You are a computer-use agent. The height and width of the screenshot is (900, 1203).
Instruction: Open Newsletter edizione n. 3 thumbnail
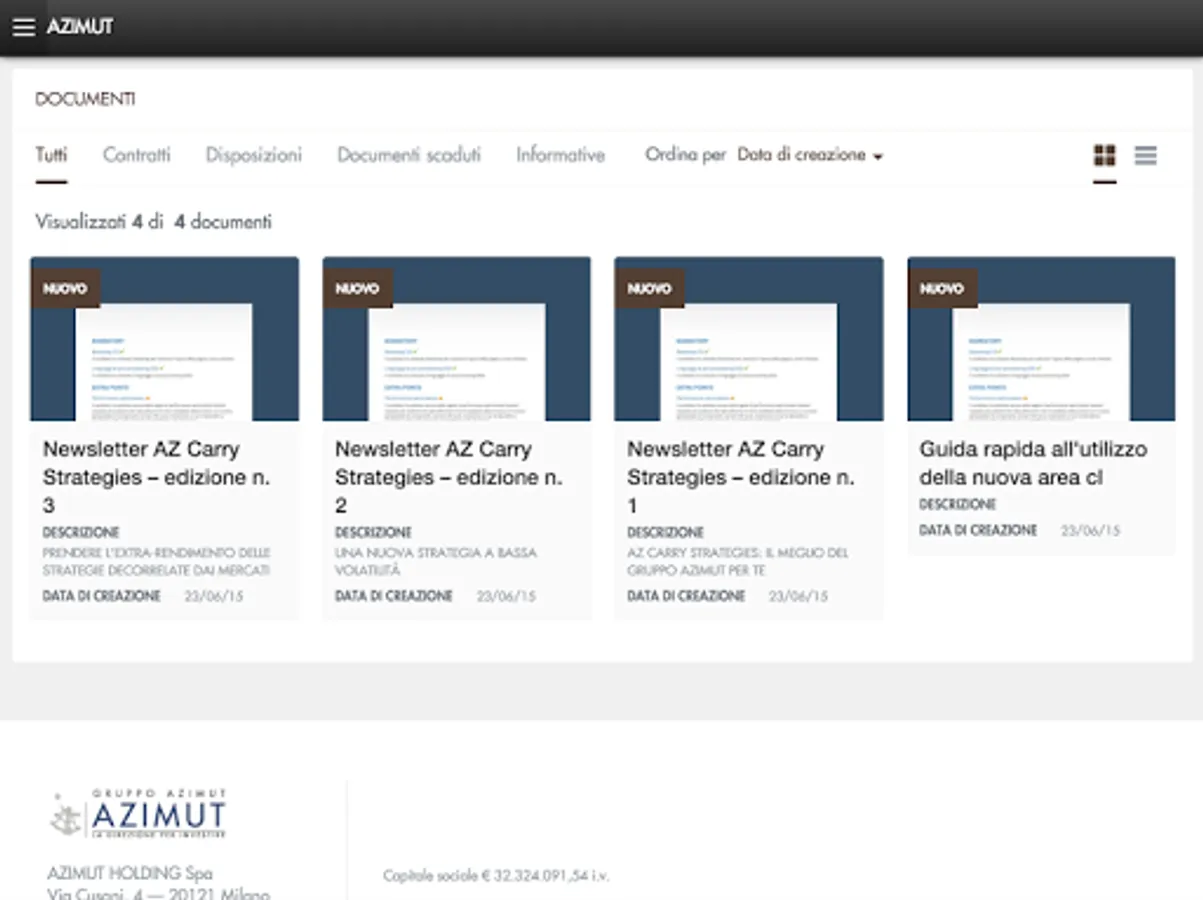point(164,339)
